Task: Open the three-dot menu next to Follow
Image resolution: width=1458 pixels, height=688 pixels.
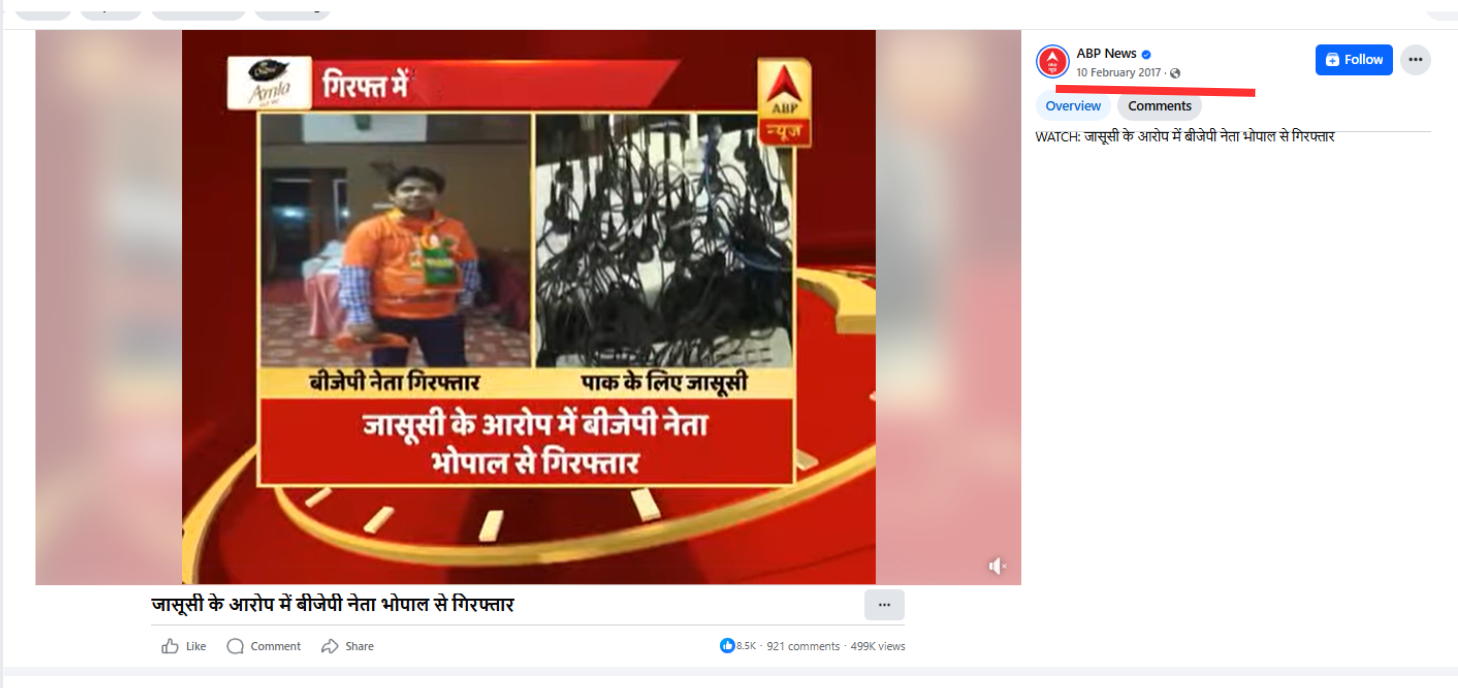Action: click(1415, 60)
